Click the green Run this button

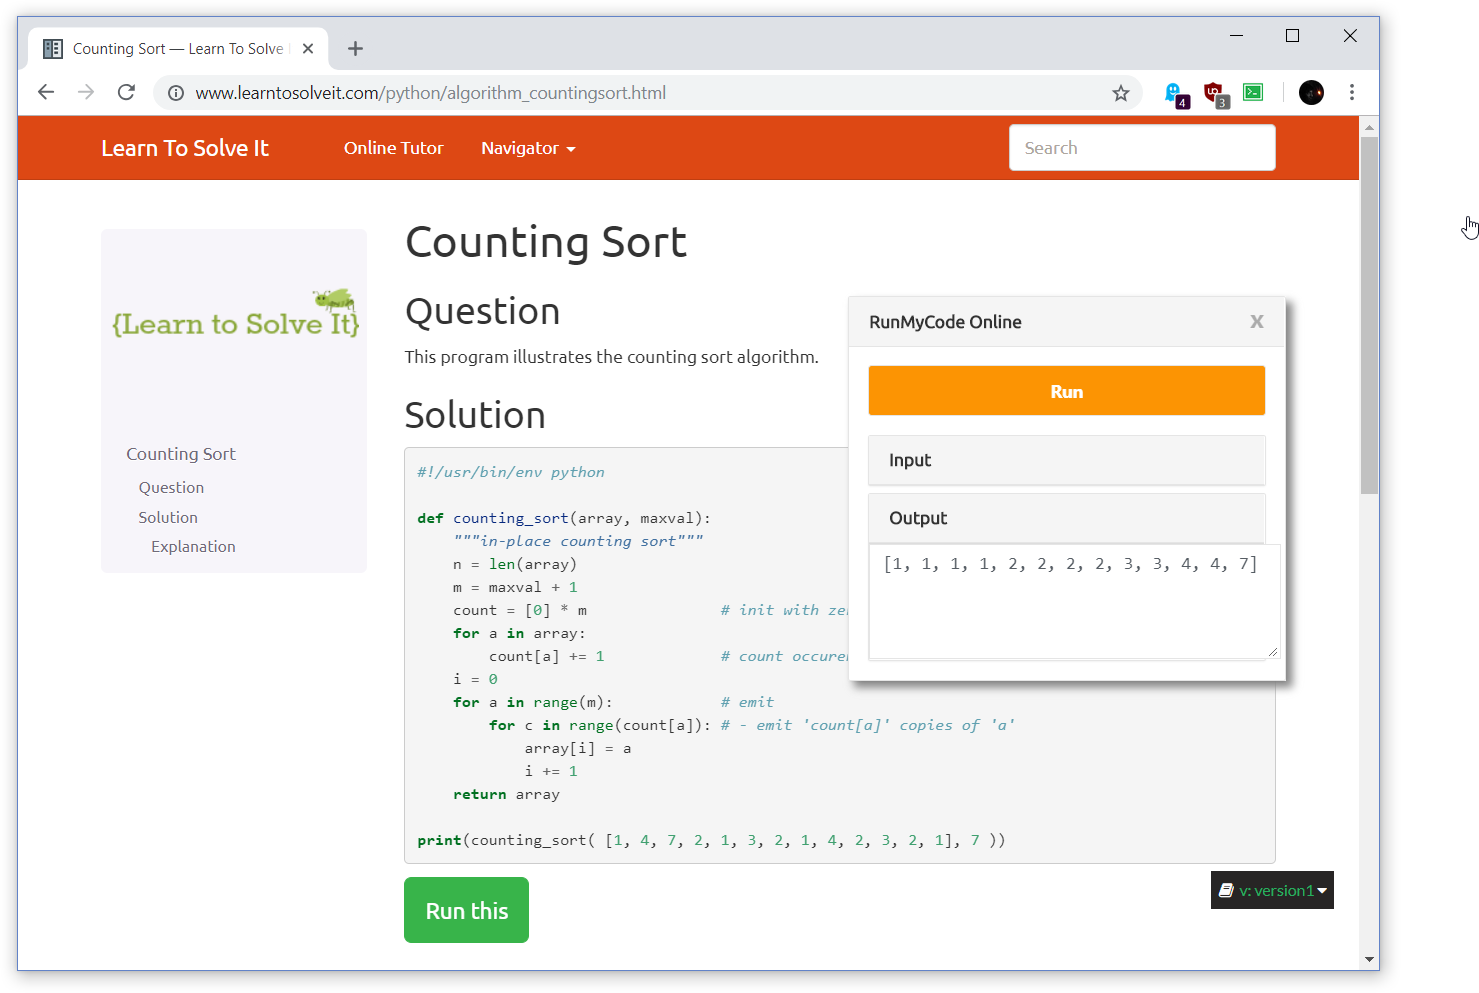coord(466,910)
